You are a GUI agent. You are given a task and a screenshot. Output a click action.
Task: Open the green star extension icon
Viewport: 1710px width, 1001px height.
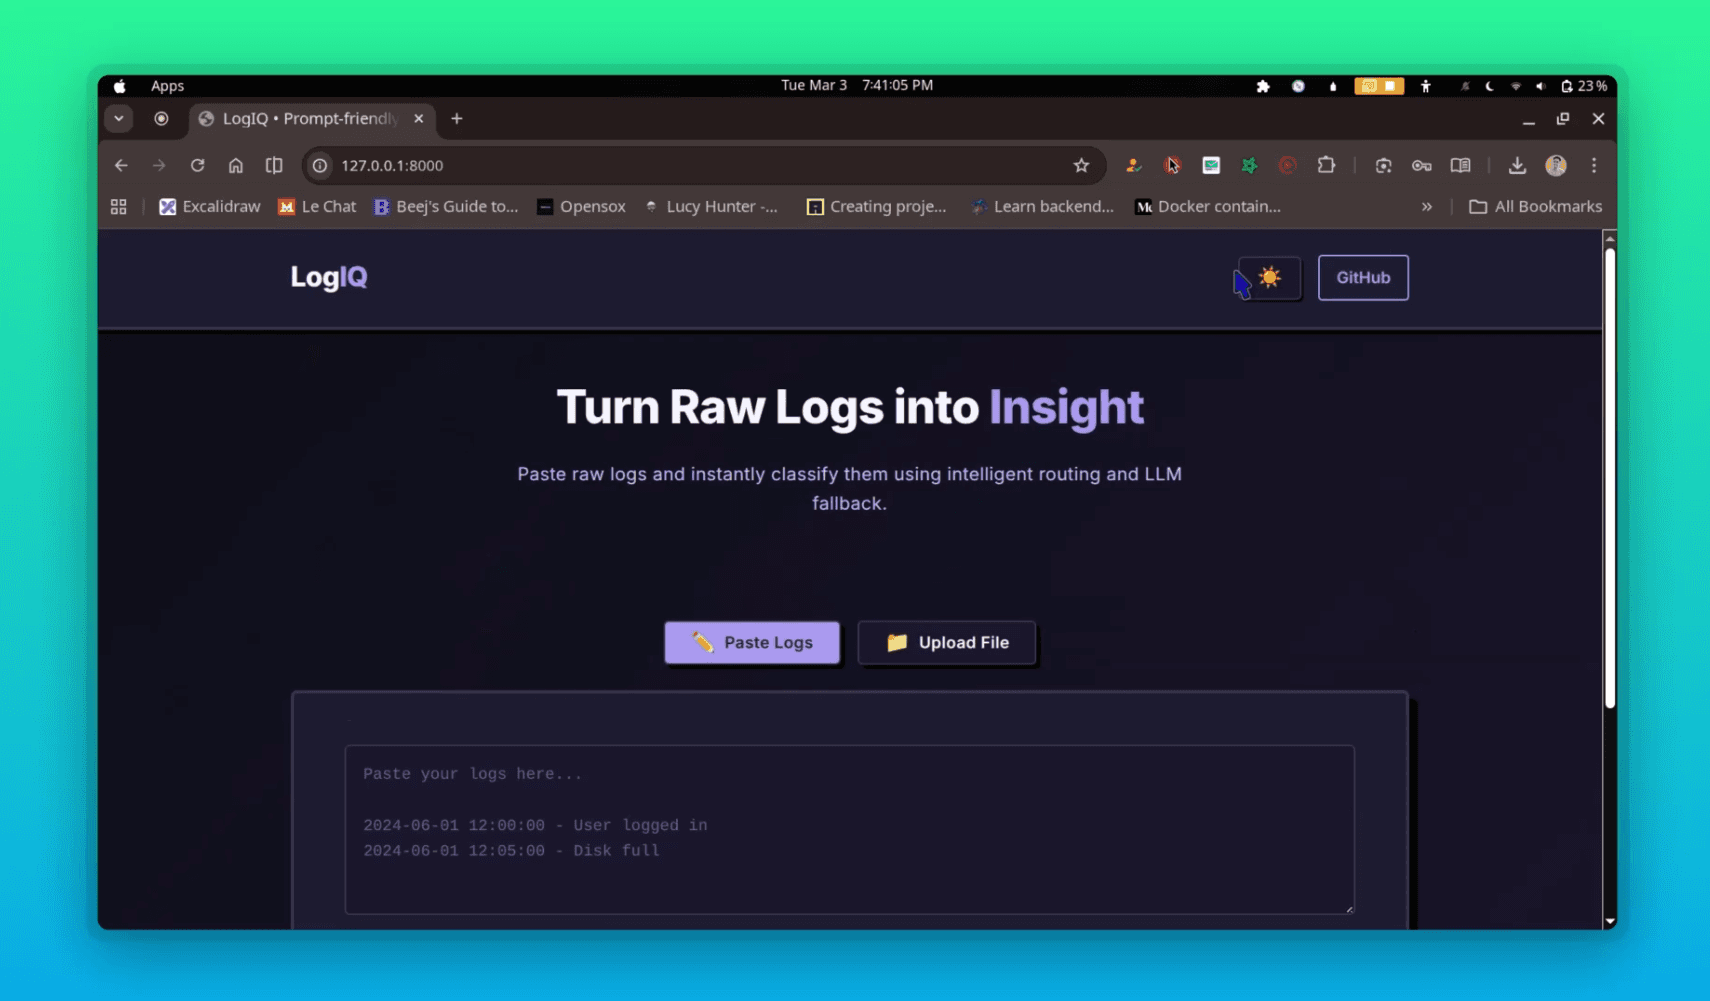click(x=1249, y=166)
